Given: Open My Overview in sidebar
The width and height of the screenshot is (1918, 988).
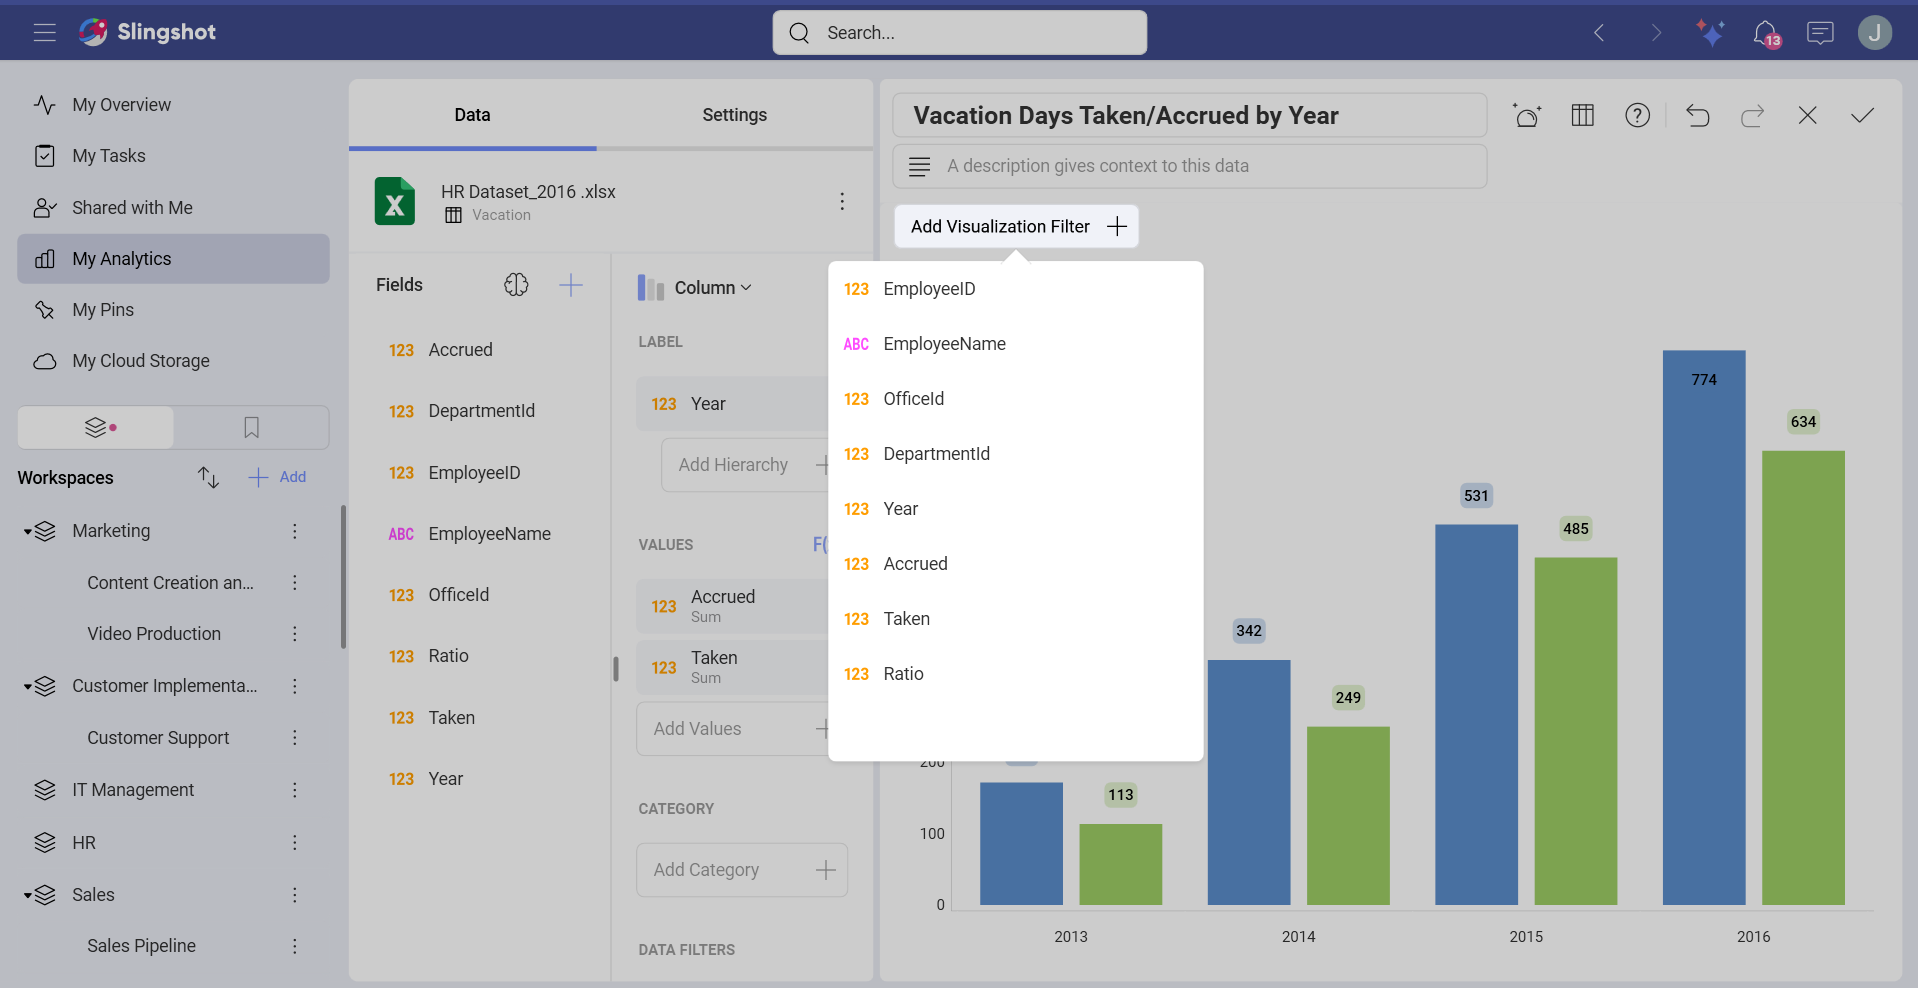Looking at the screenshot, I should tap(173, 105).
